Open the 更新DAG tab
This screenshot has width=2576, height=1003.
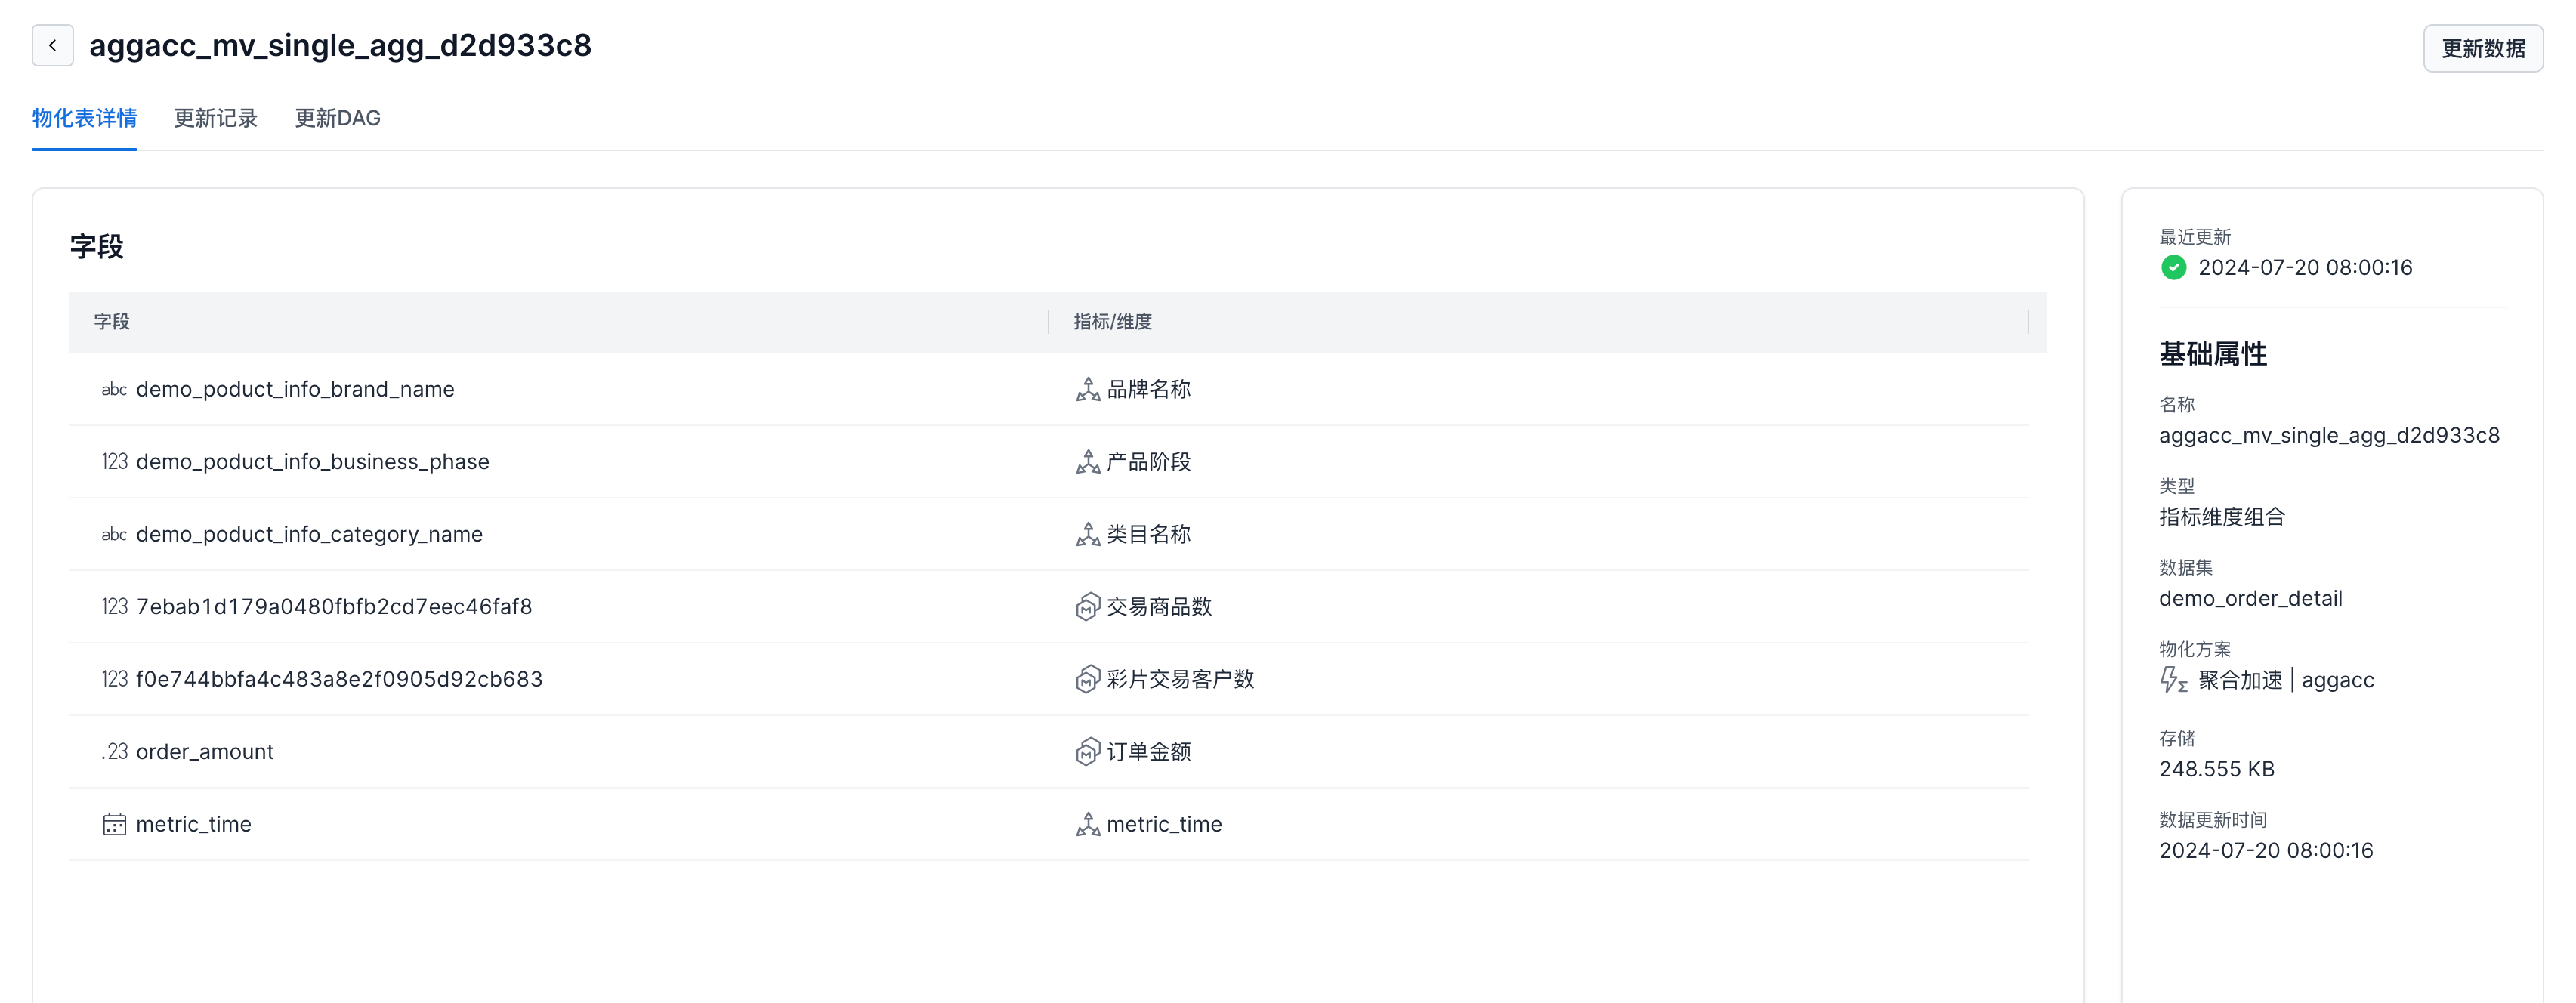click(x=337, y=118)
